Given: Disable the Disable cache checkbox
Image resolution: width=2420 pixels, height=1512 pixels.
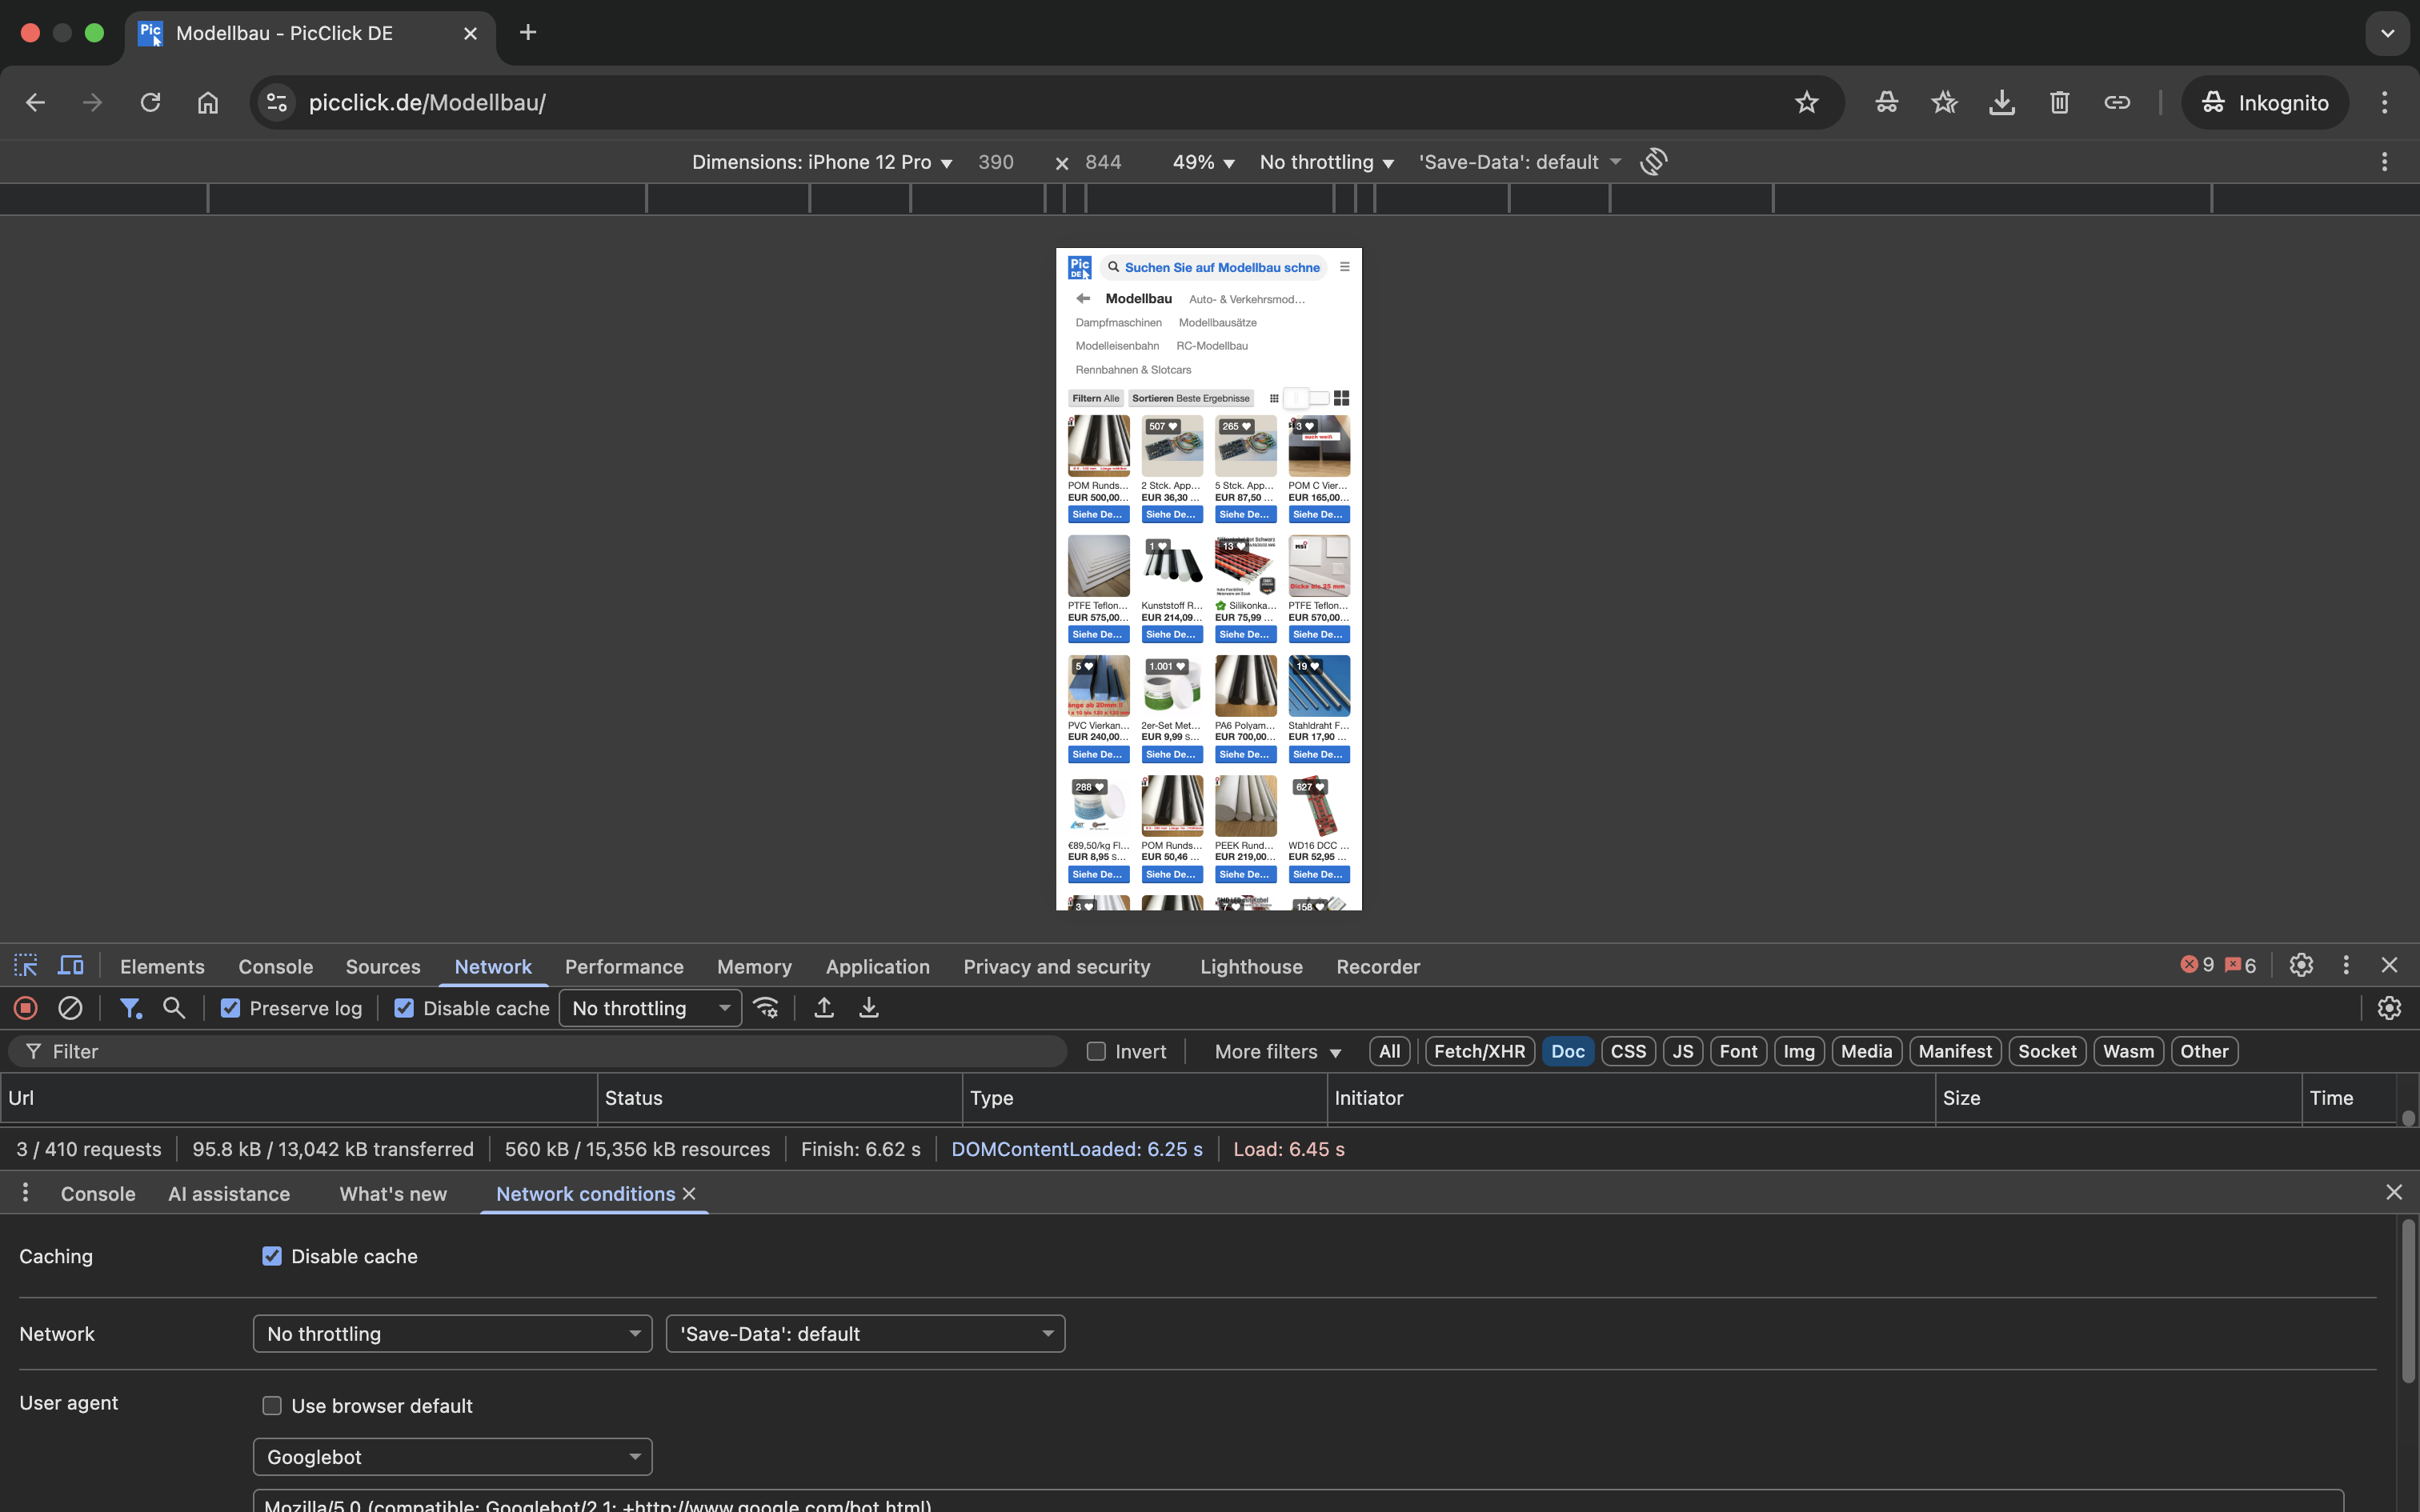Looking at the screenshot, I should tap(403, 1008).
